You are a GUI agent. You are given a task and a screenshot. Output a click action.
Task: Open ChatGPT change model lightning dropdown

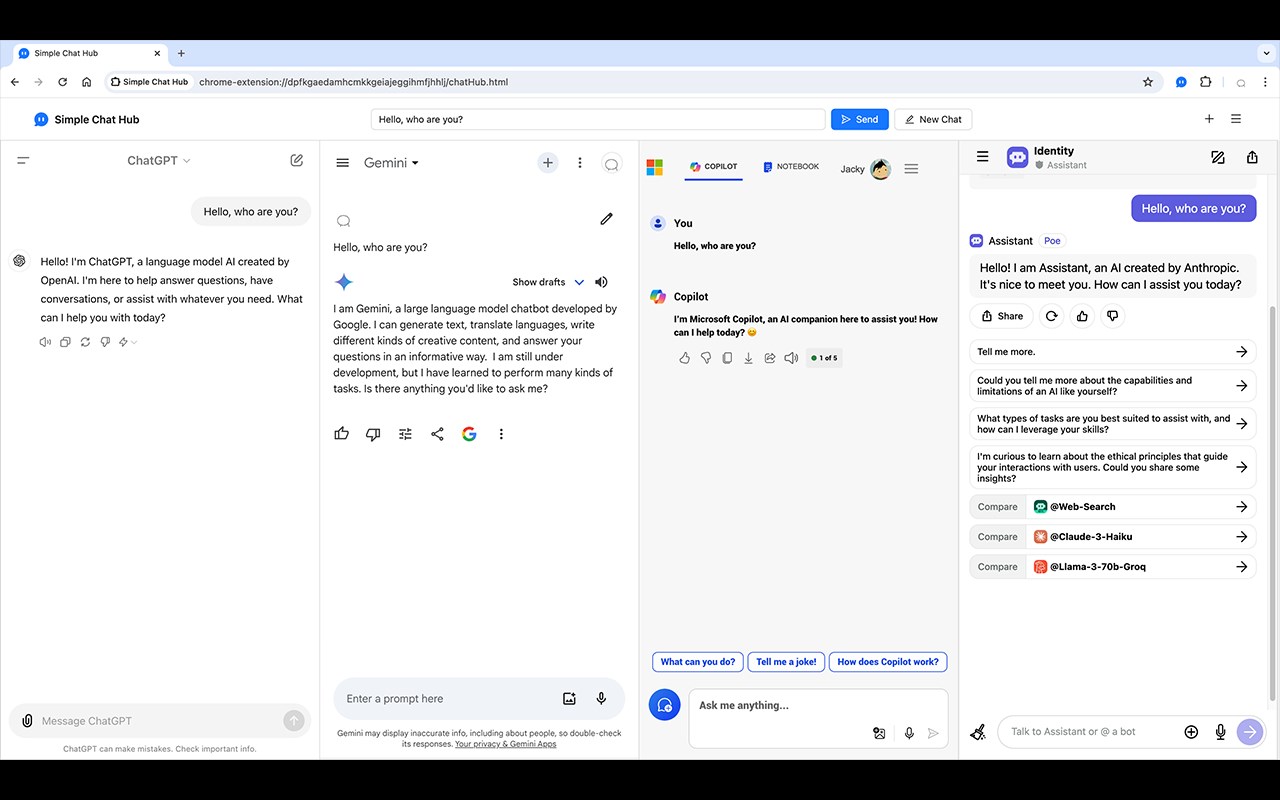(x=128, y=342)
